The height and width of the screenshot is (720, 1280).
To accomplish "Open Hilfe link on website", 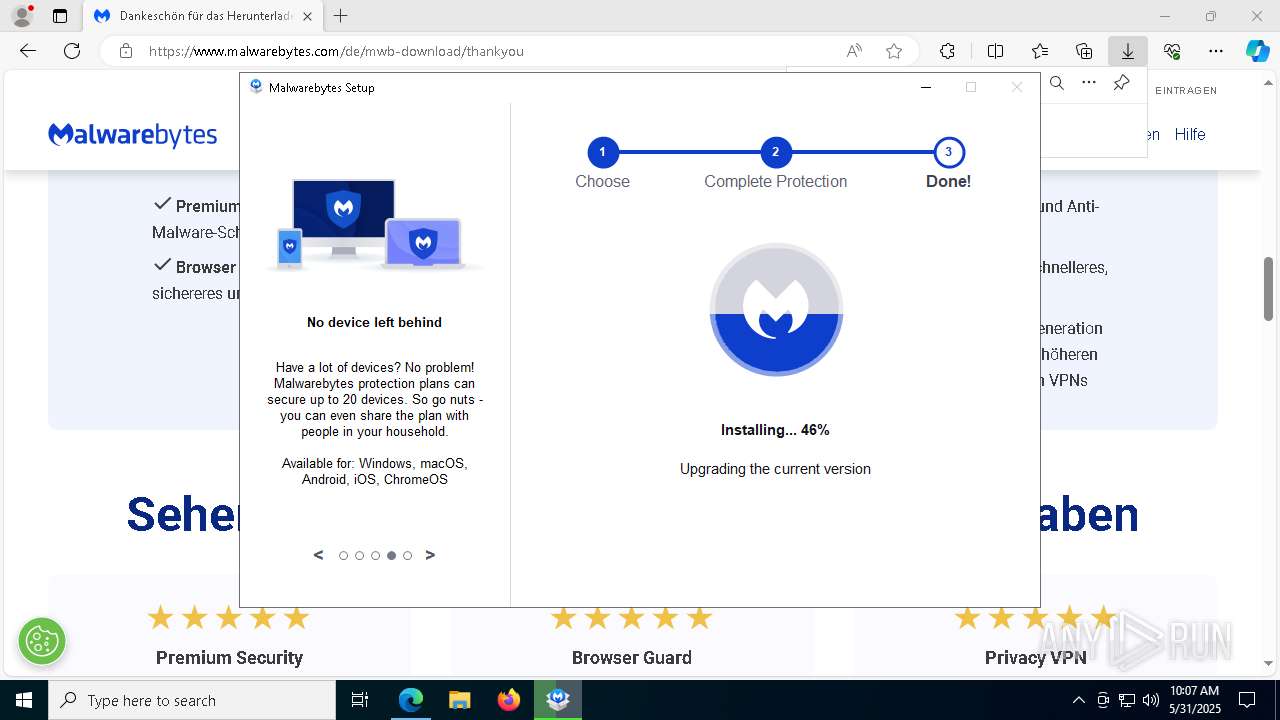I will pos(1190,134).
